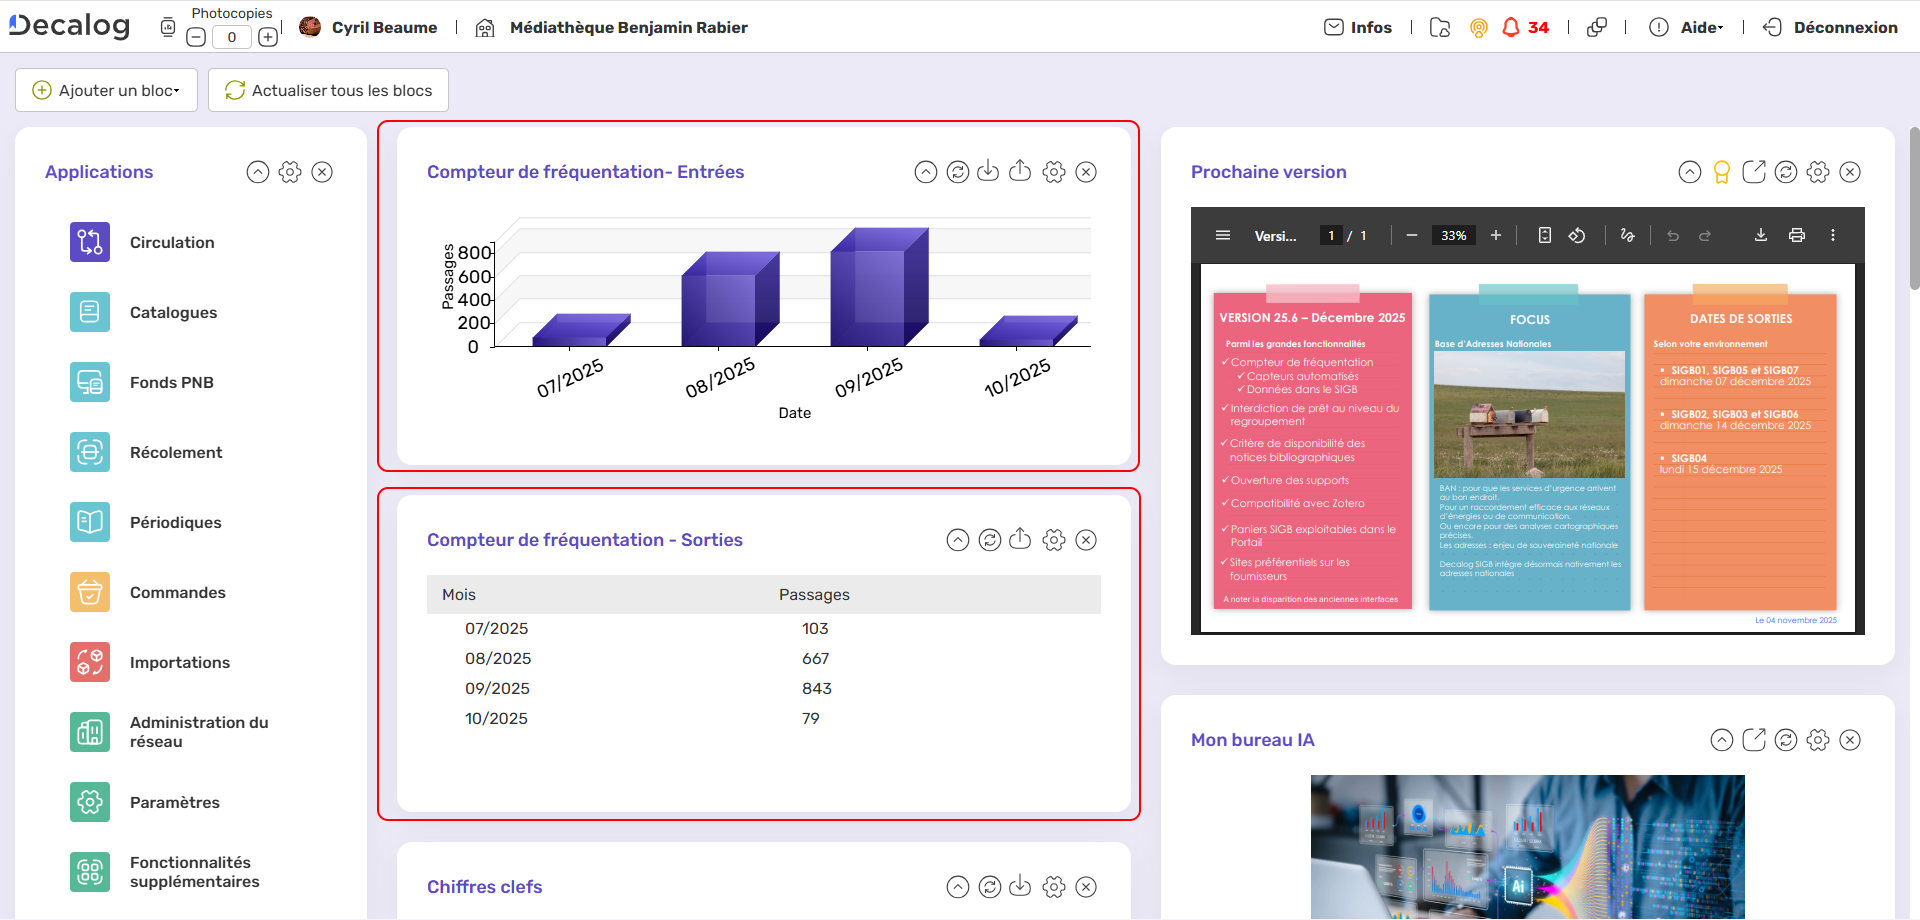Image resolution: width=1920 pixels, height=920 pixels.
Task: Open the Ajouter un bloc dropdown
Action: pos(106,90)
